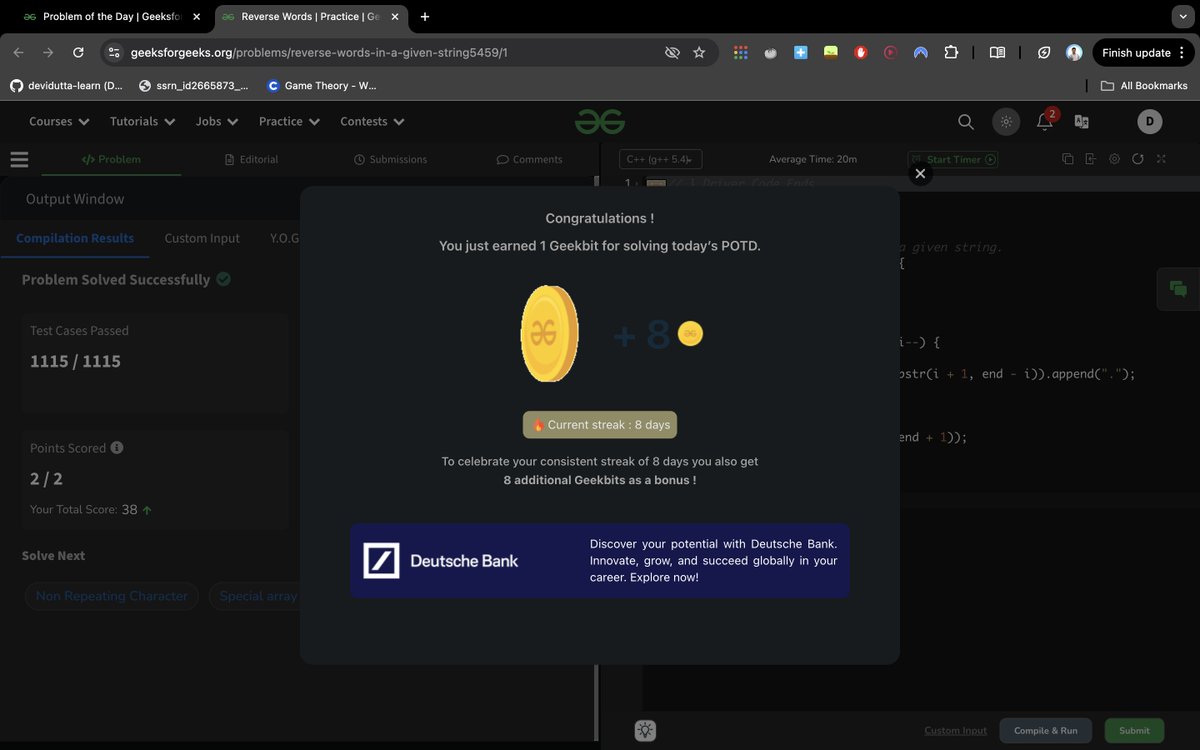Open the editor settings gear icon
Screen dimensions: 1200x750
(1114, 159)
